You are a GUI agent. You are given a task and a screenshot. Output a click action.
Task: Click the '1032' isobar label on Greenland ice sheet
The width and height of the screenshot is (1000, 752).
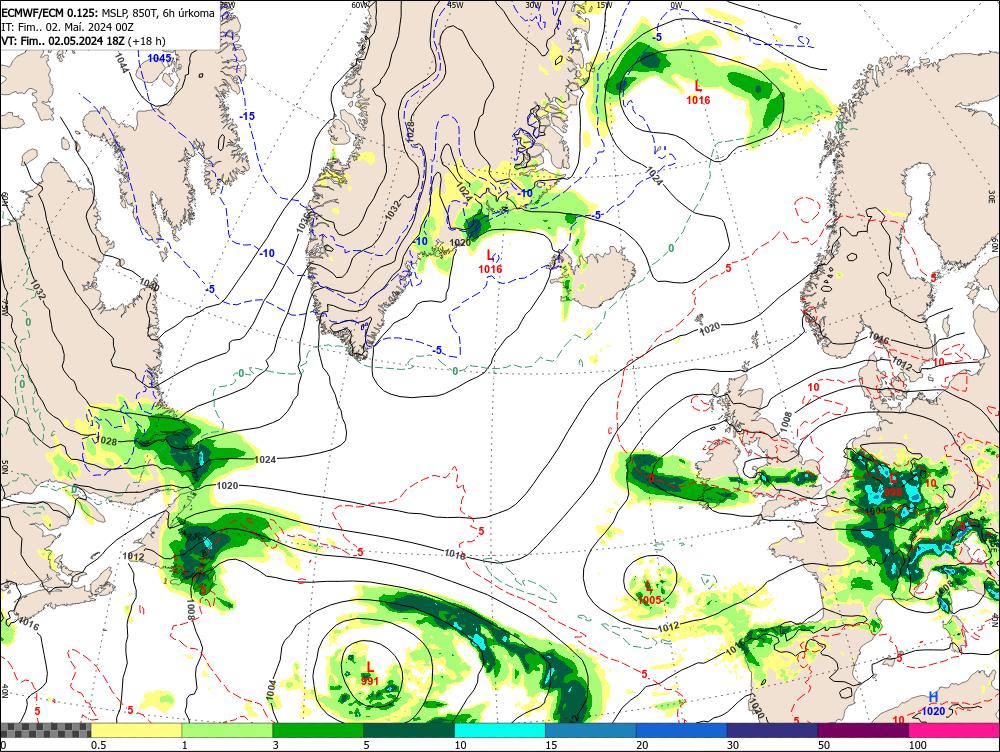(393, 211)
